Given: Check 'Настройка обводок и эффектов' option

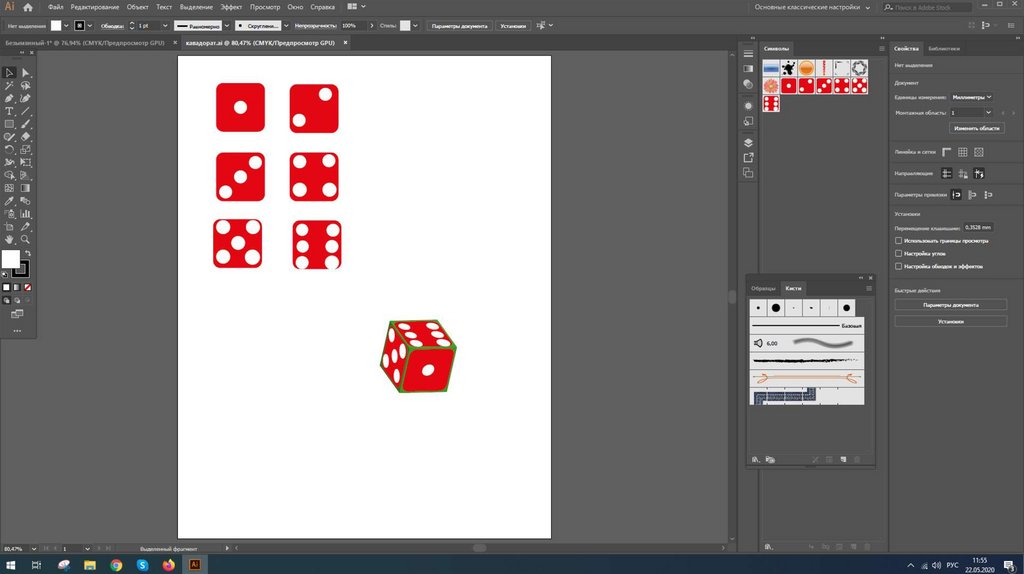Looking at the screenshot, I should click(898, 267).
